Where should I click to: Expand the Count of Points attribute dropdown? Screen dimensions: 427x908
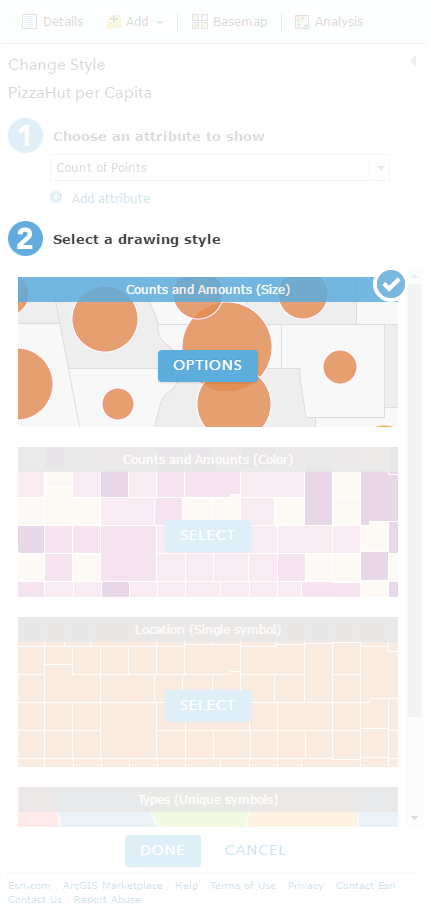tap(380, 168)
